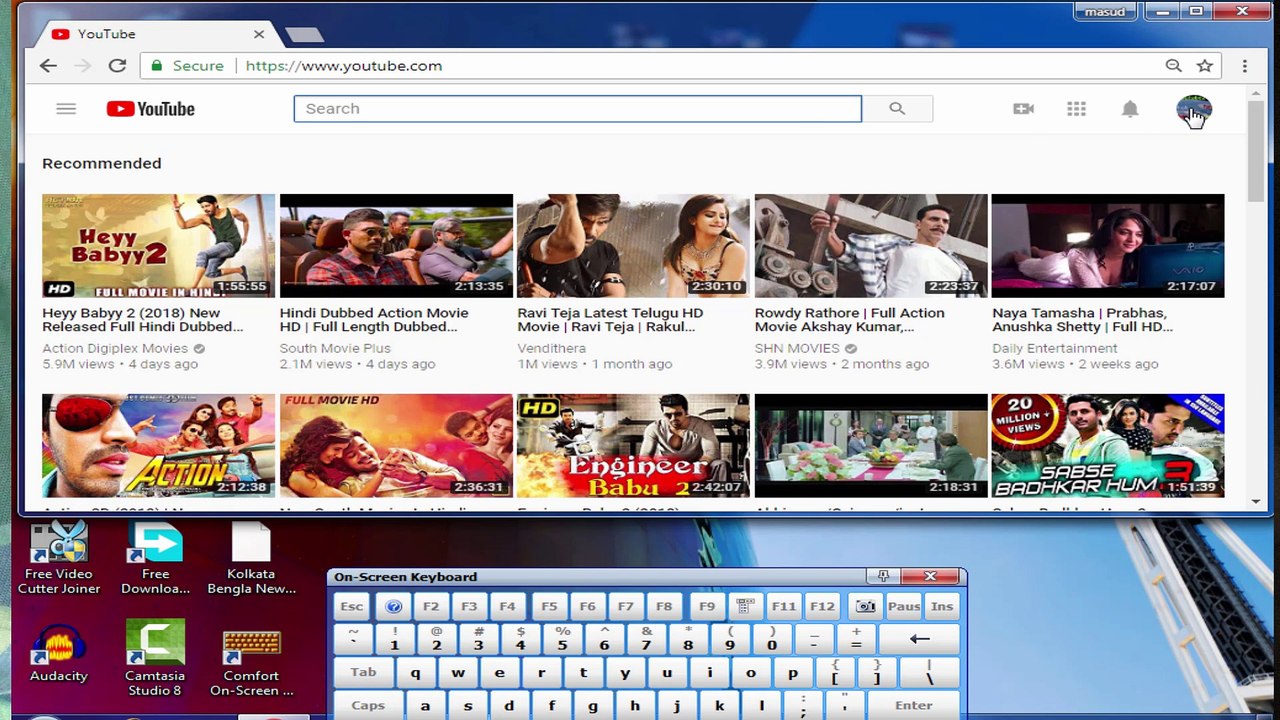Switch to the YouTube browser tab
The height and width of the screenshot is (720, 1280).
point(150,34)
